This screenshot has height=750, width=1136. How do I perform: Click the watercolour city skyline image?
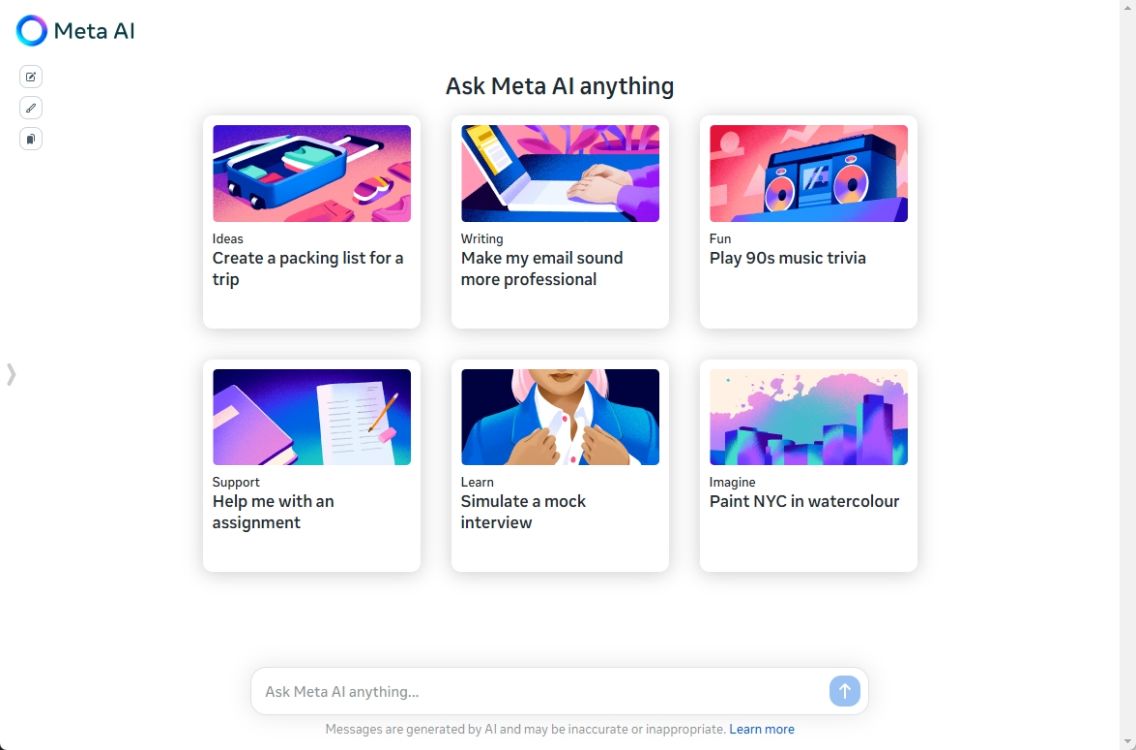[809, 417]
